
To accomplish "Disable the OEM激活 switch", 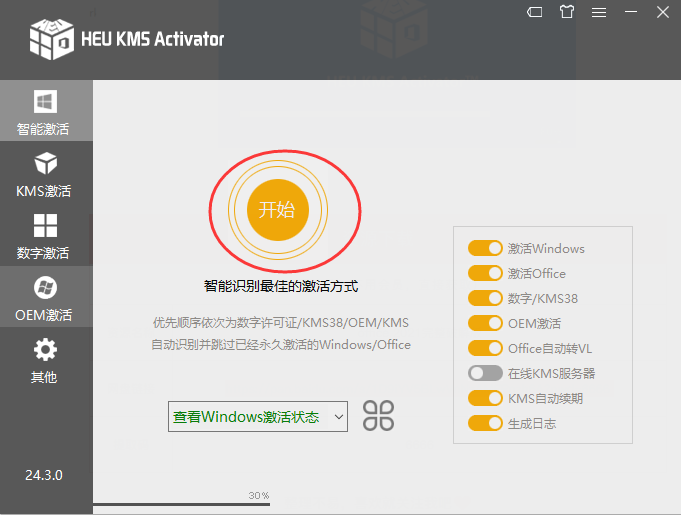I will [485, 323].
